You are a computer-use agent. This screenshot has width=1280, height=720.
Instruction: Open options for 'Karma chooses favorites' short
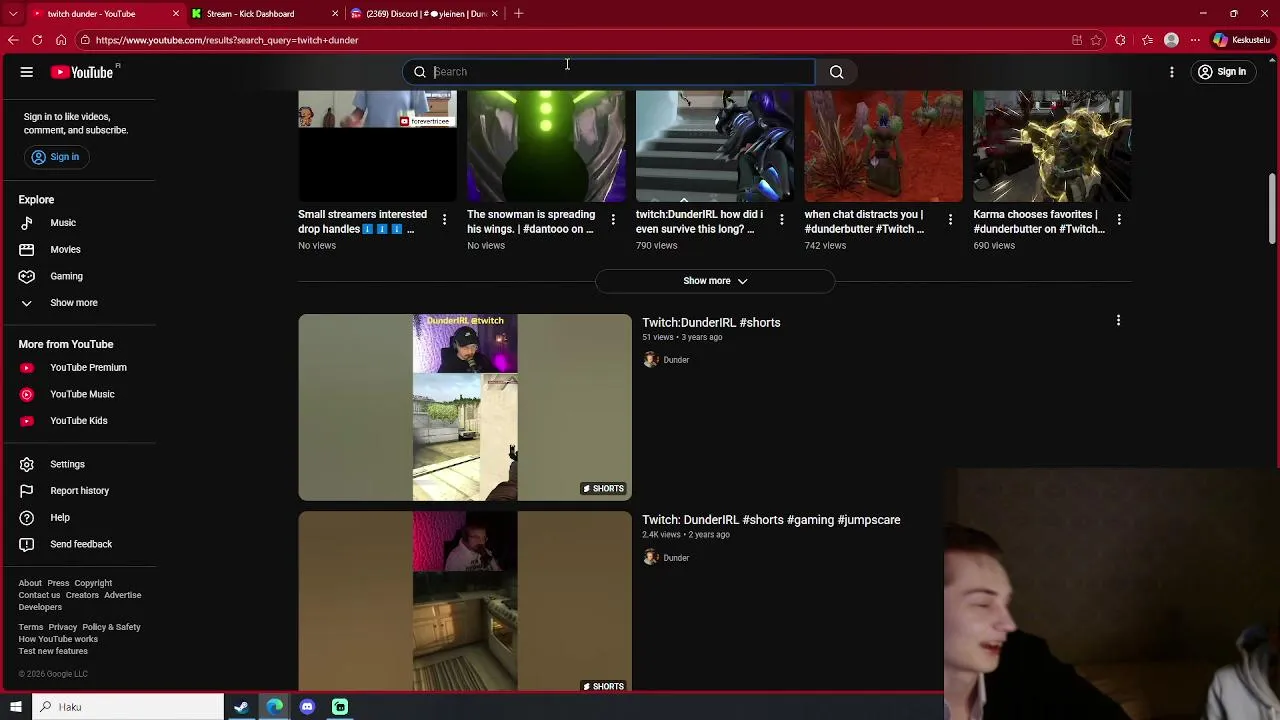point(1119,219)
